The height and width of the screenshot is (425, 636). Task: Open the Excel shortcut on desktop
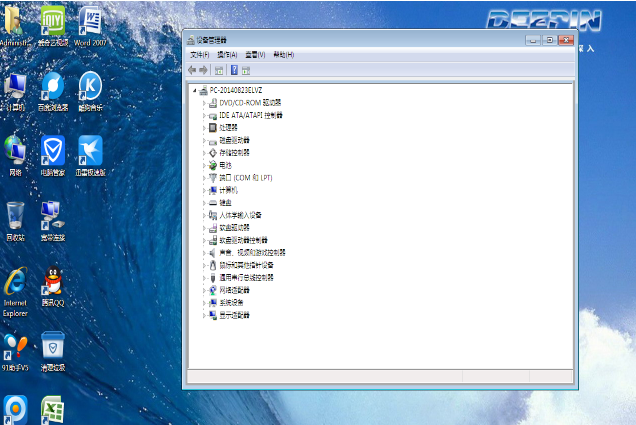click(53, 410)
